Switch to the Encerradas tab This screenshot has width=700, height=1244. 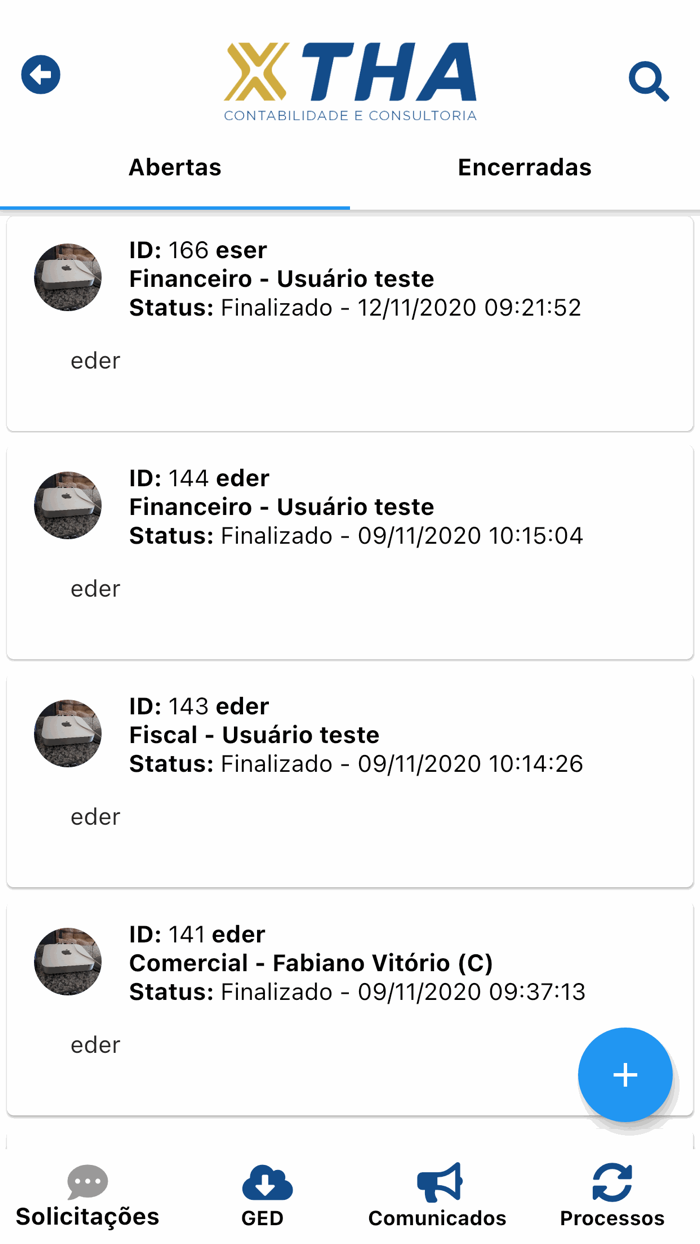[525, 167]
